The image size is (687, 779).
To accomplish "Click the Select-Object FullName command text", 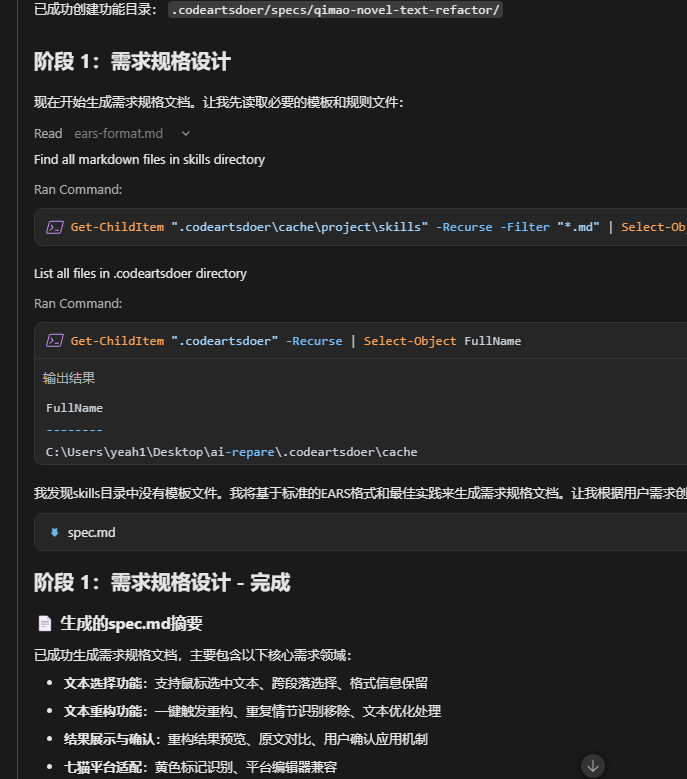I will point(442,341).
